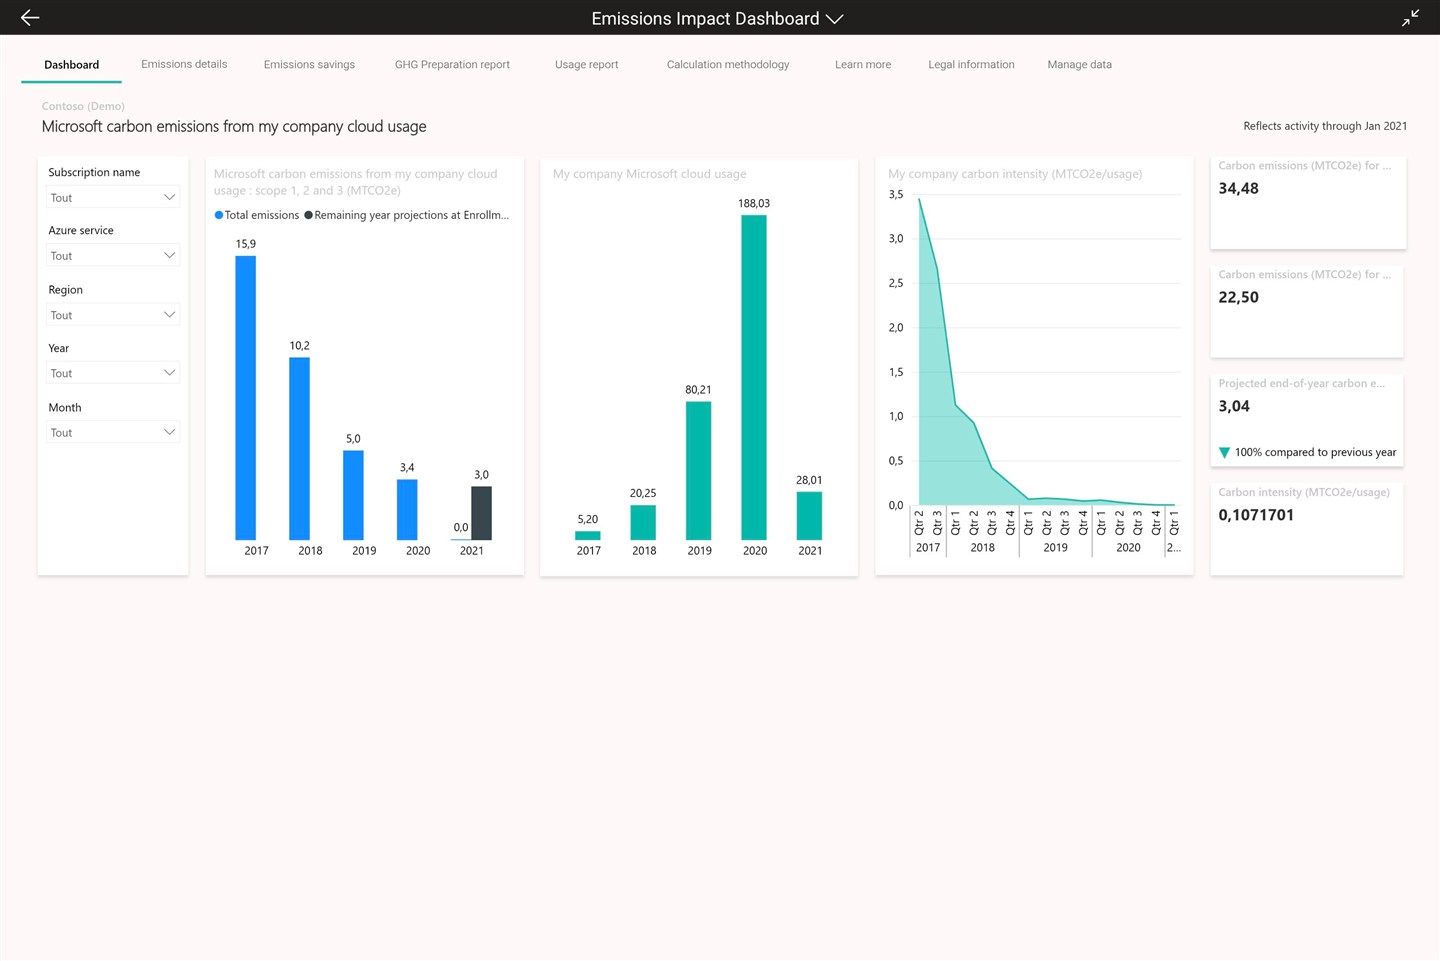Open the Year filter dropdown
The height and width of the screenshot is (961, 1440).
click(x=113, y=373)
